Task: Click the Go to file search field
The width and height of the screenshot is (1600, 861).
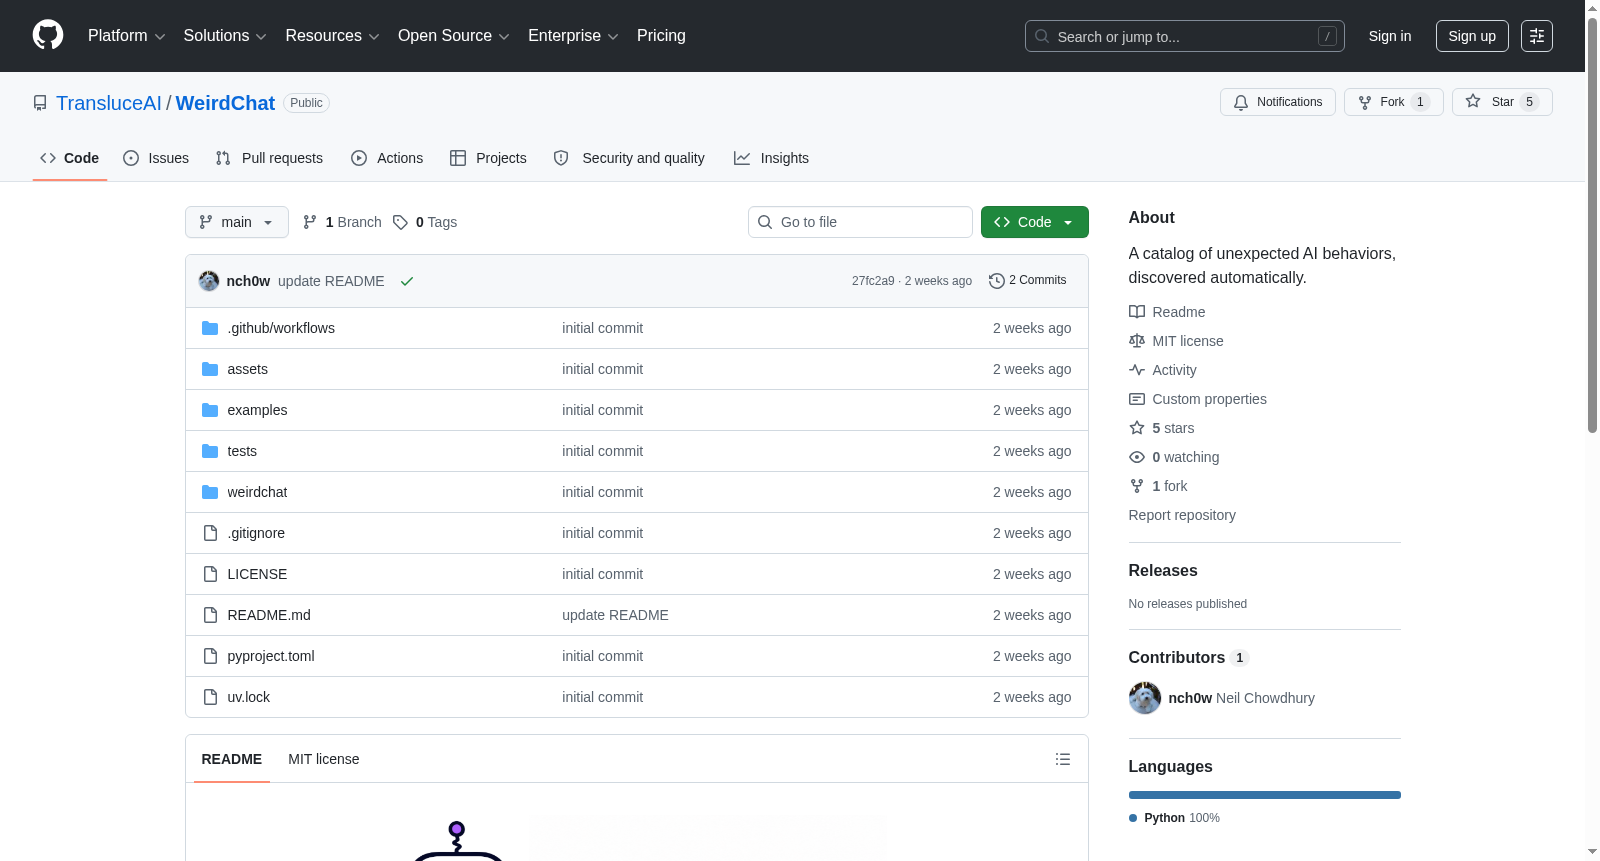Action: [x=860, y=222]
